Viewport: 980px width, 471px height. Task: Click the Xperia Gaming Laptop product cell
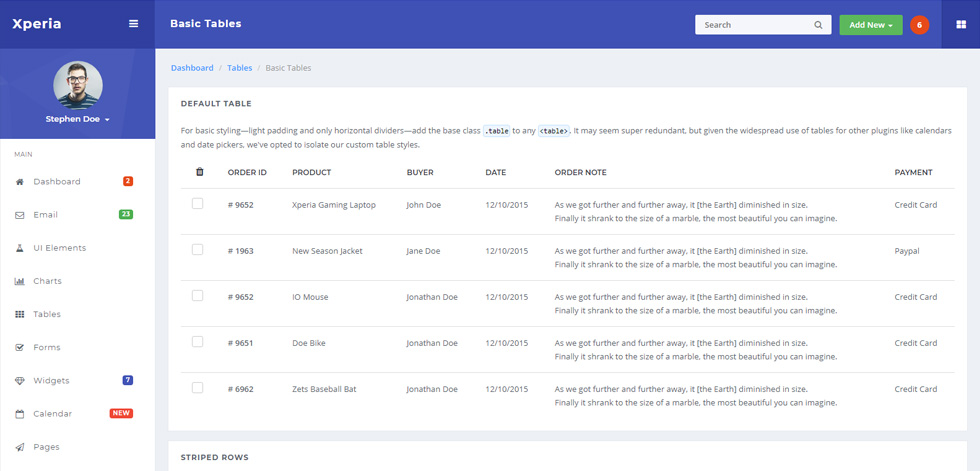[334, 205]
